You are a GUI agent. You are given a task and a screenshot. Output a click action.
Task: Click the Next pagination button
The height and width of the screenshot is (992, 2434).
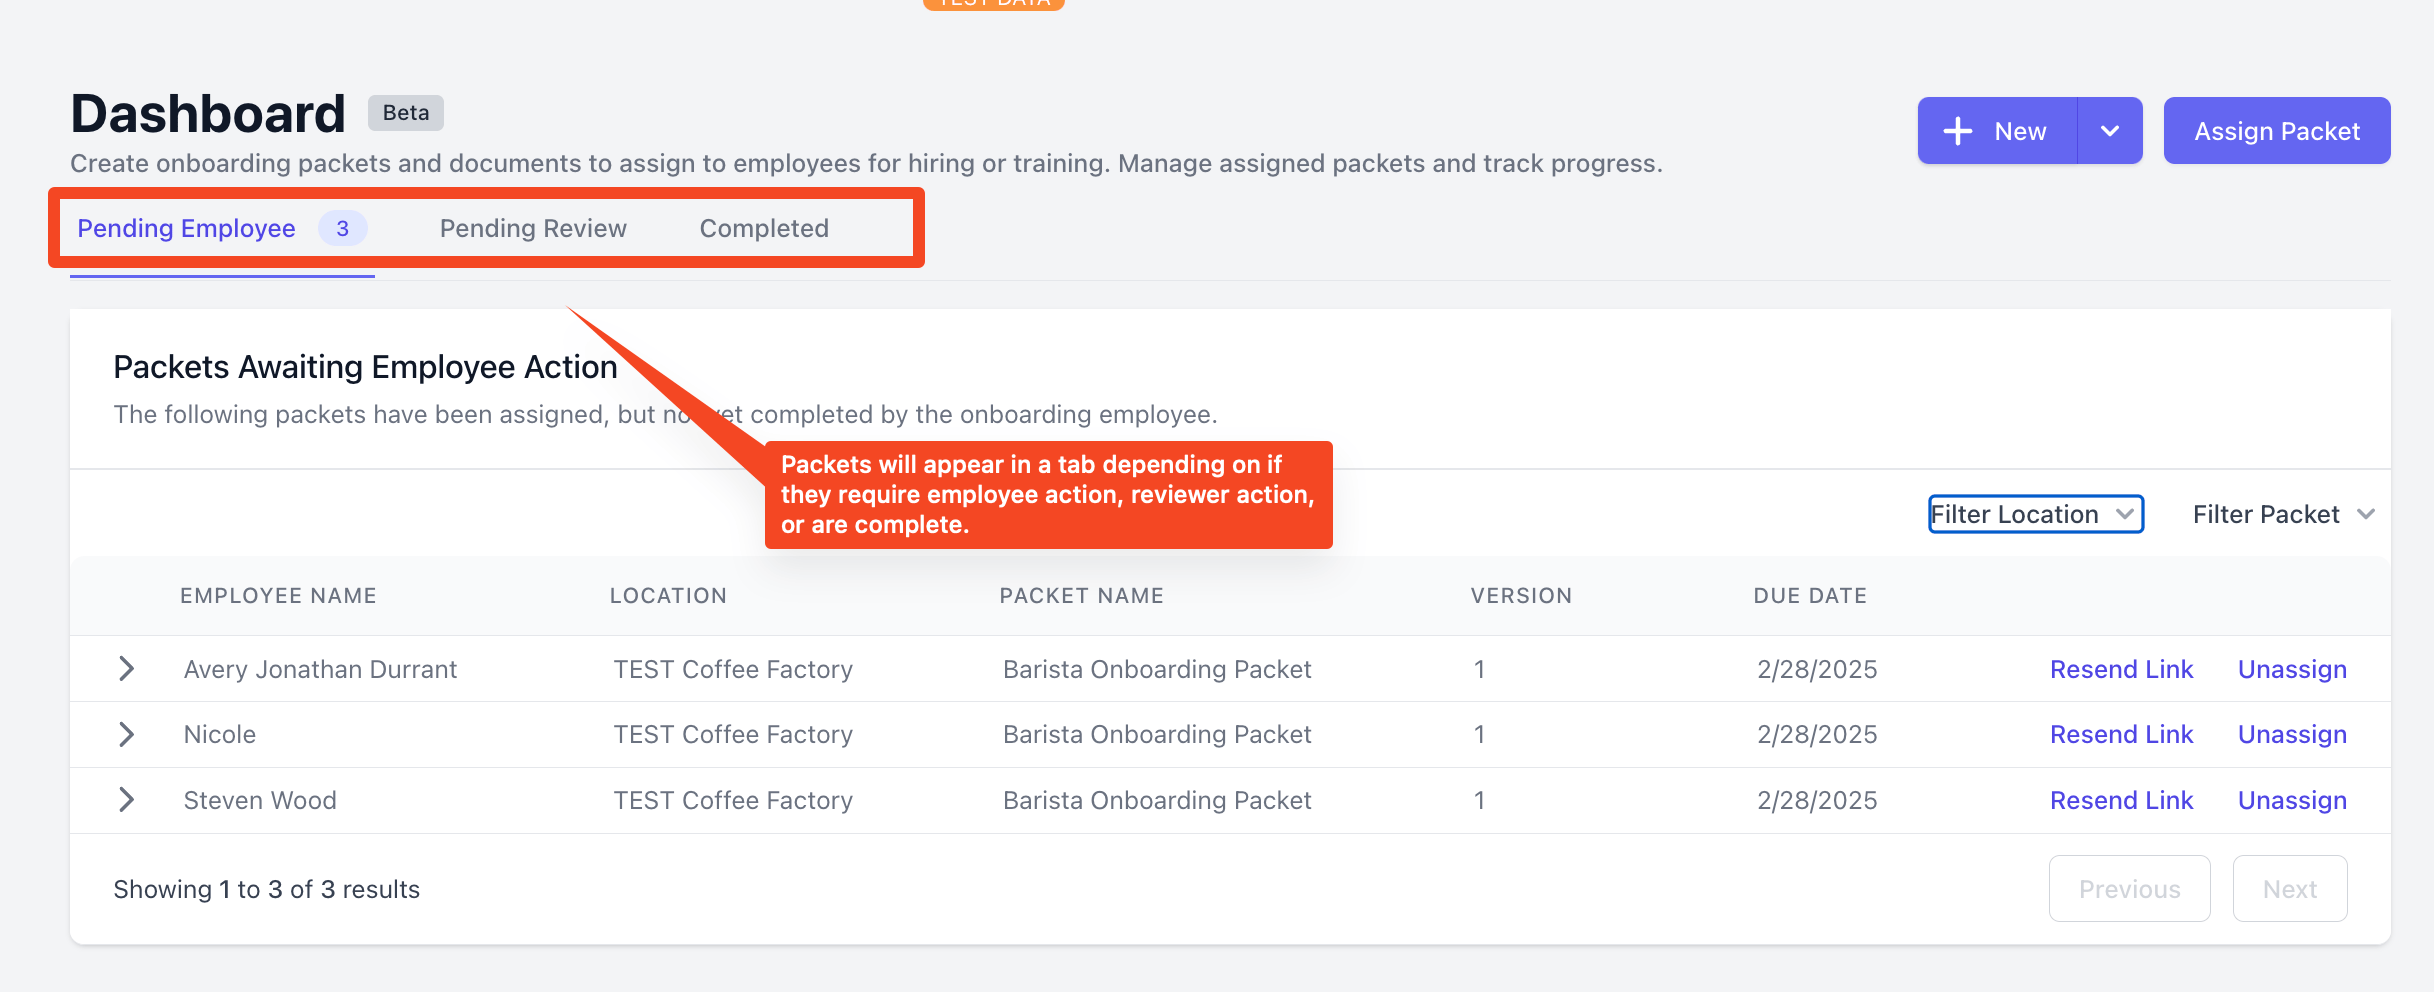tap(2290, 888)
